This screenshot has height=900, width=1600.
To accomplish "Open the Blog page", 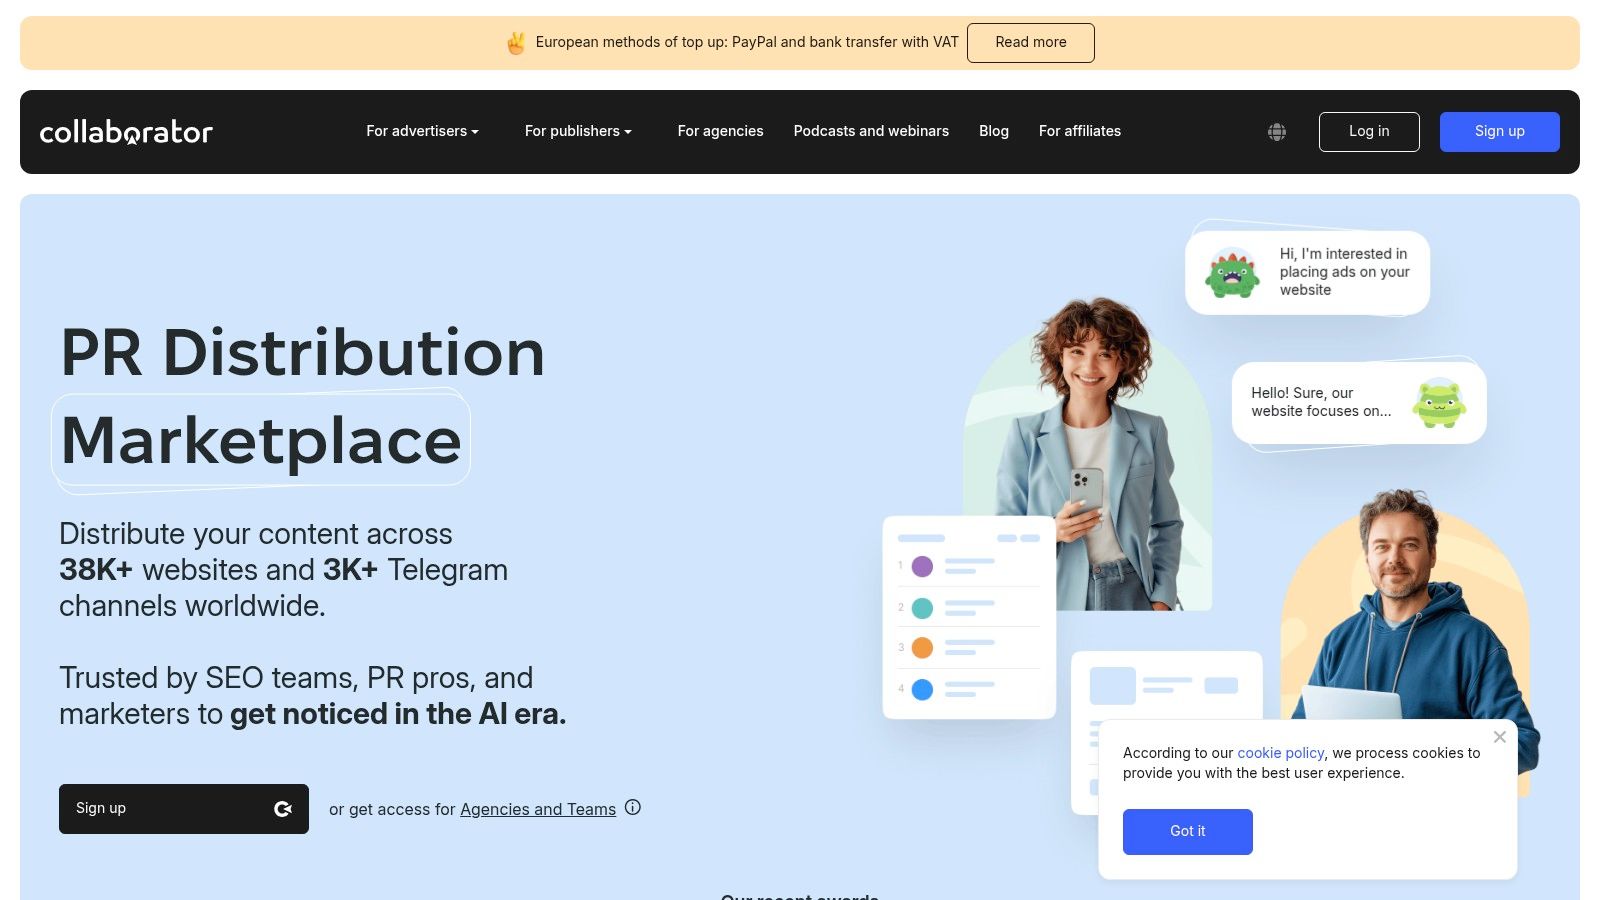I will click(994, 131).
